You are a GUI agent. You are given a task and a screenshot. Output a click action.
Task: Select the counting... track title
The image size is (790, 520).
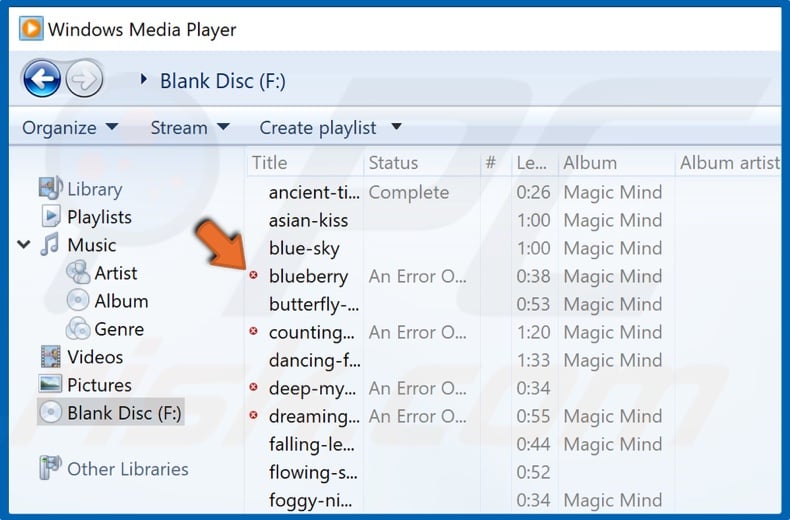[x=312, y=333]
